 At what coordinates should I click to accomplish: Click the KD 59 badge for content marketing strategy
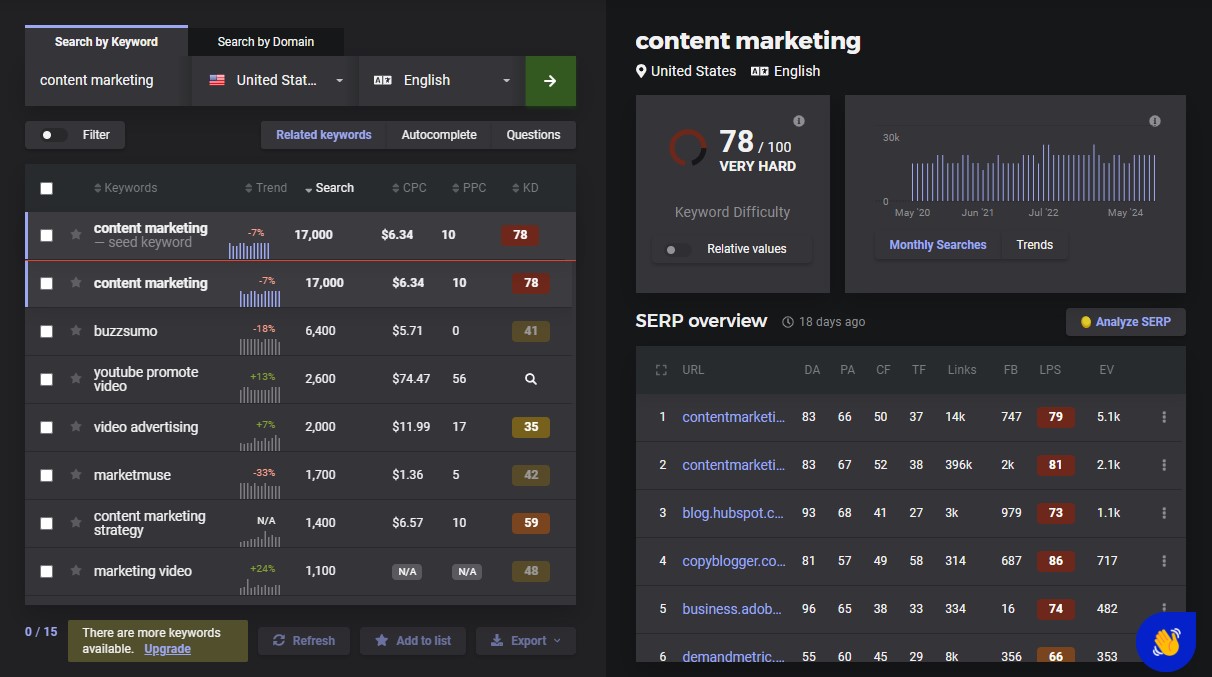[531, 523]
